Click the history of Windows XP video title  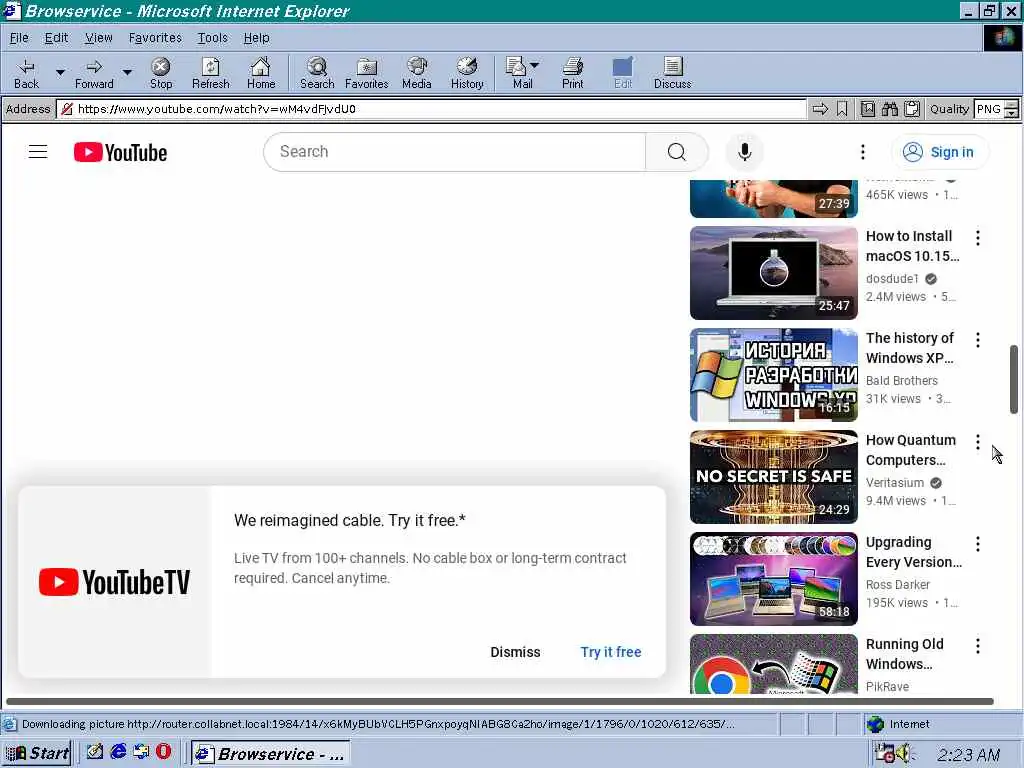pos(910,348)
